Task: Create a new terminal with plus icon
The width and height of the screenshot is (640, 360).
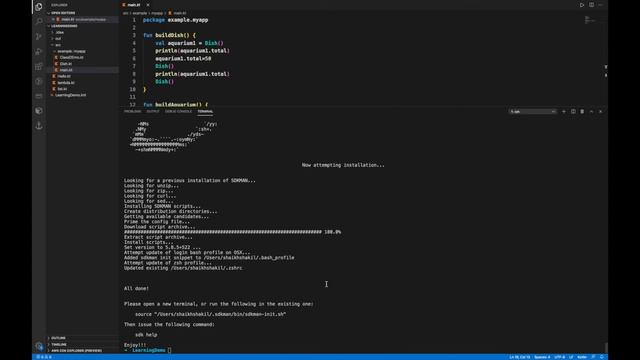Action: [564, 111]
